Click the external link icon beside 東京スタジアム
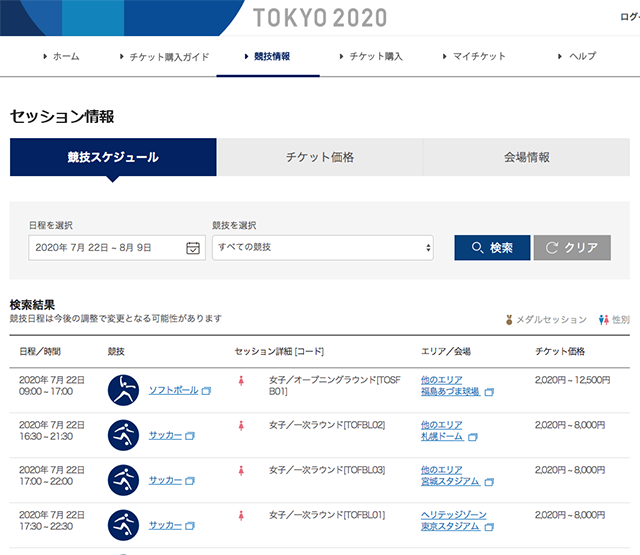 (489, 525)
